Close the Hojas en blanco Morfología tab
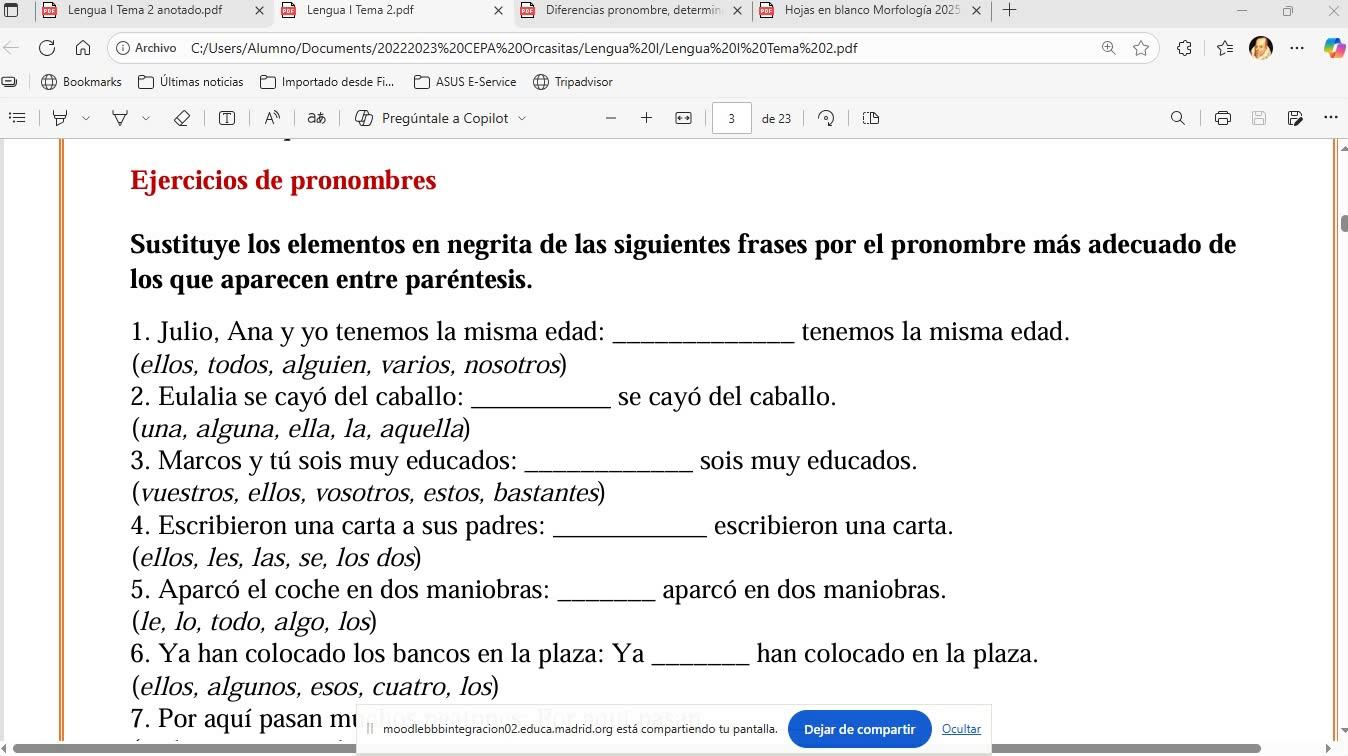This screenshot has width=1348, height=756. pyautogui.click(x=976, y=10)
